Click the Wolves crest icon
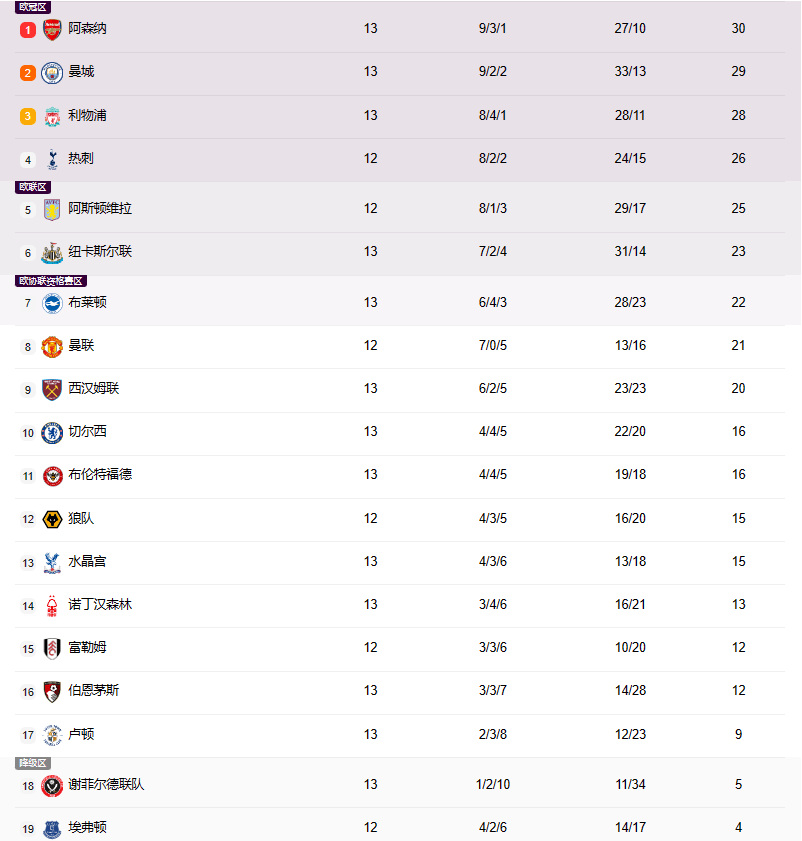The width and height of the screenshot is (802, 841). tap(52, 519)
